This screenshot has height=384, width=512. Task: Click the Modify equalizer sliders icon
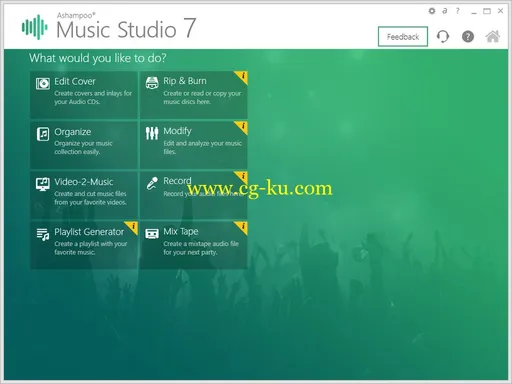(152, 133)
